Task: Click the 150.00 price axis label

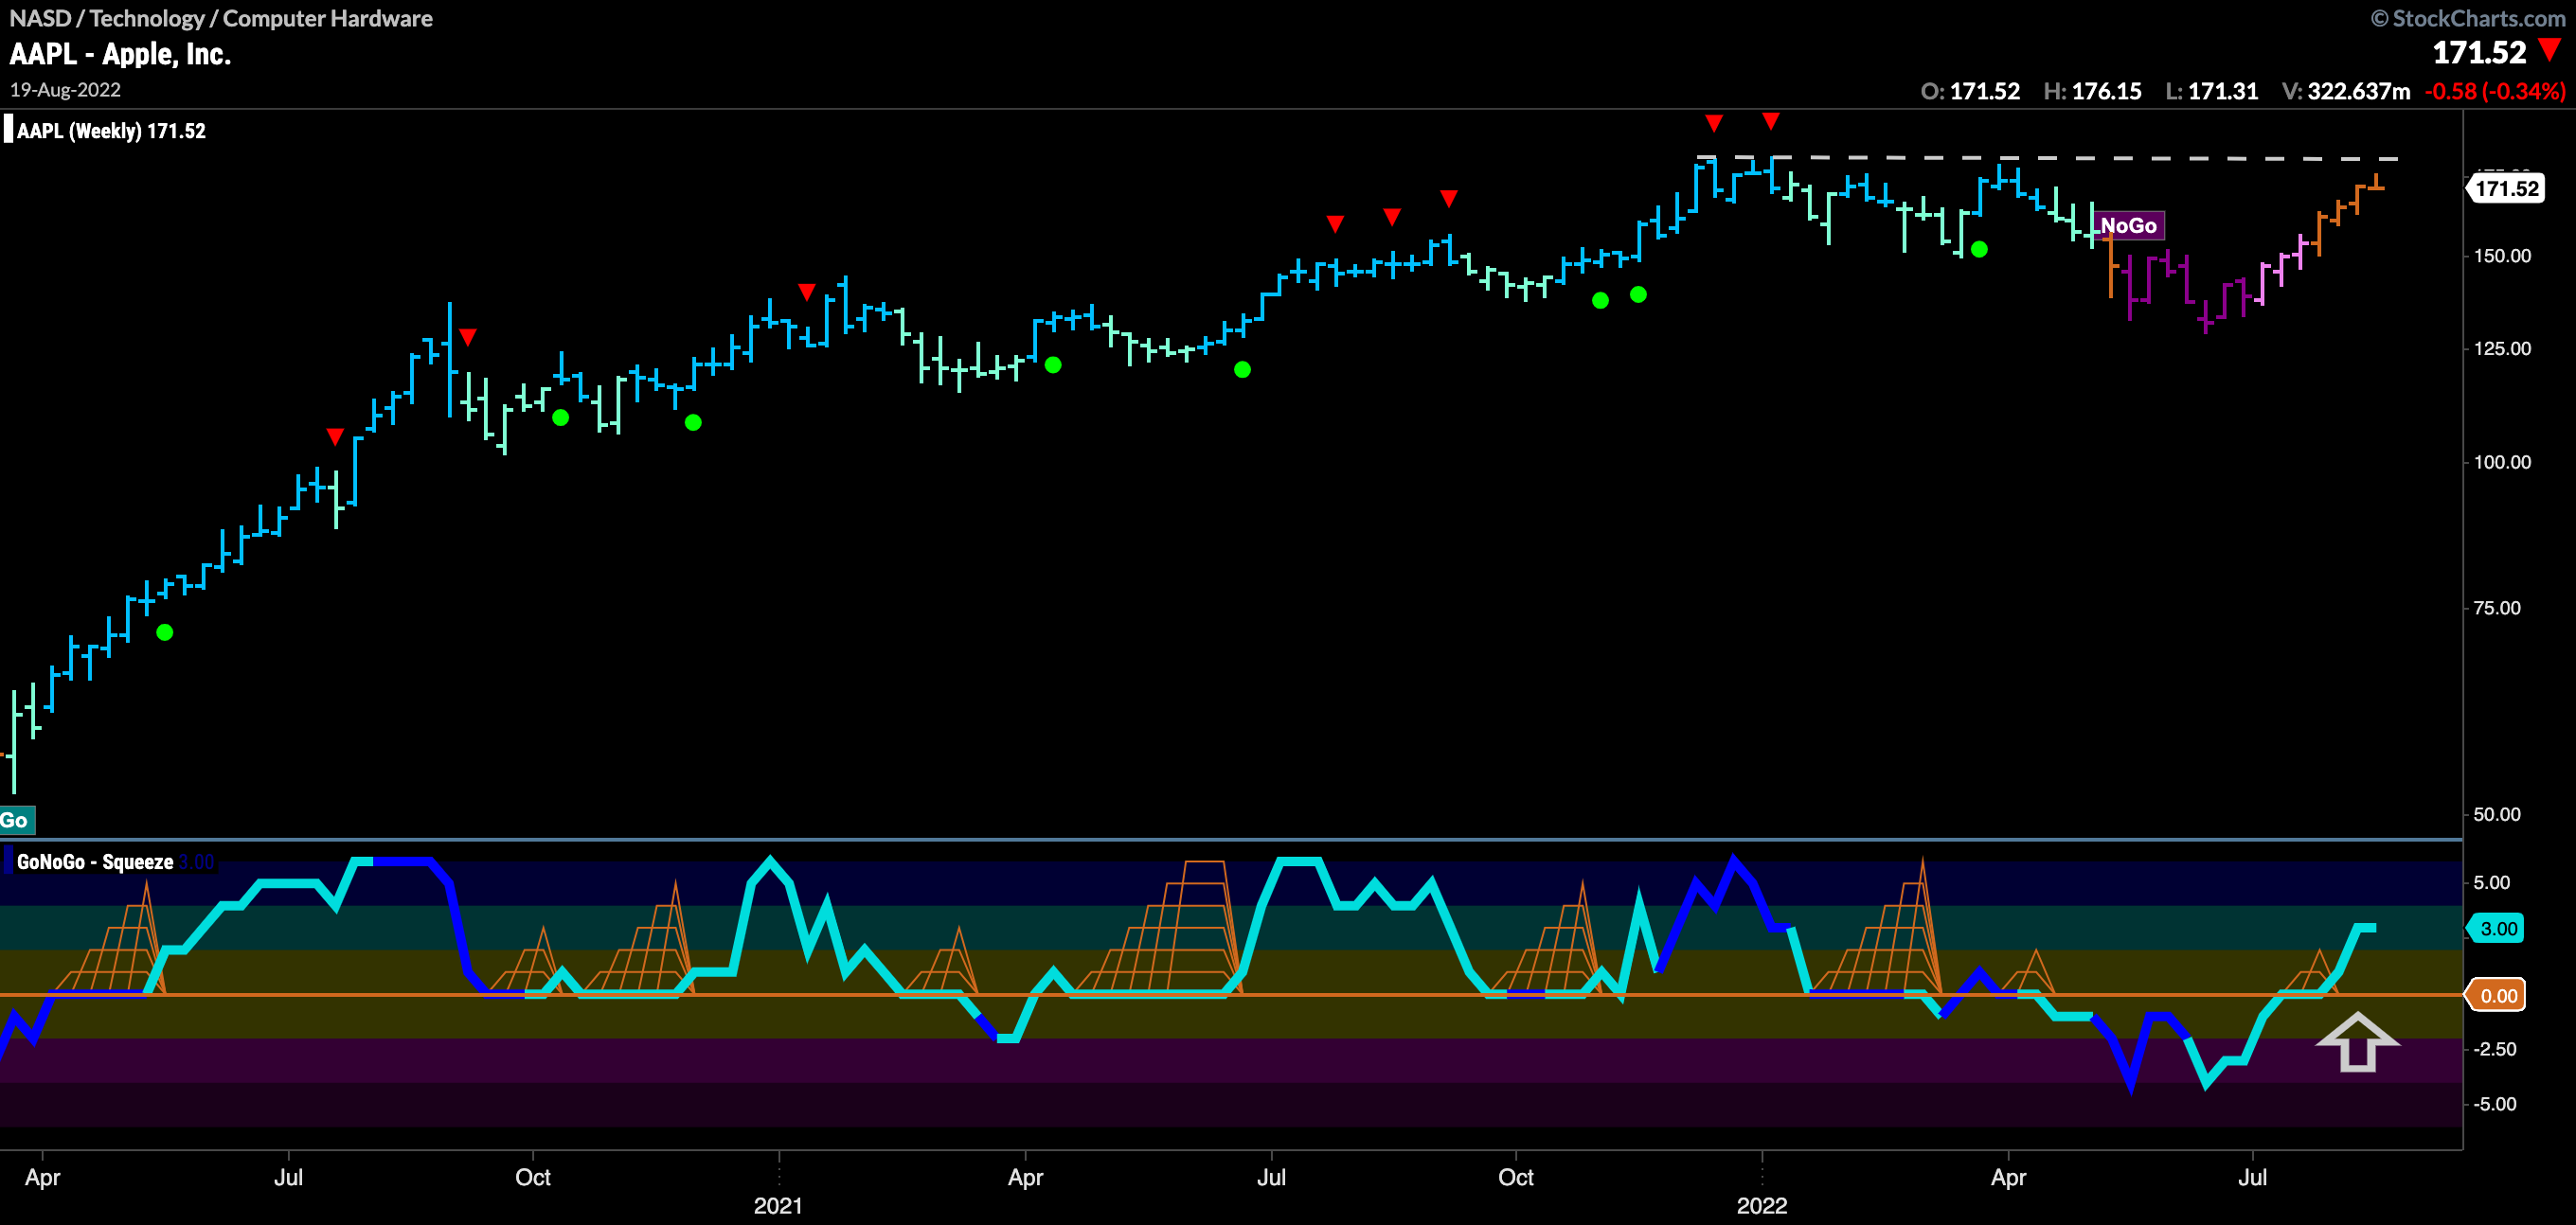Action: (x=2502, y=256)
